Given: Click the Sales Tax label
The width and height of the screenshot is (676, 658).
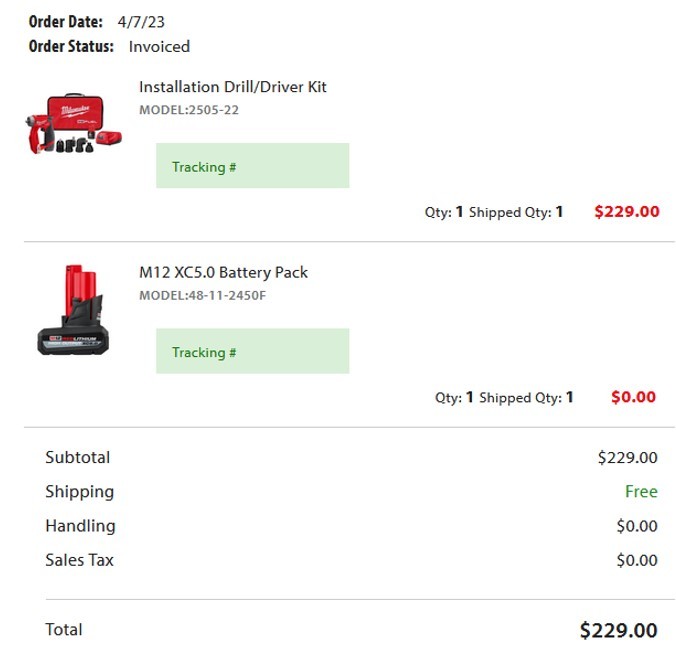Looking at the screenshot, I should [x=79, y=560].
